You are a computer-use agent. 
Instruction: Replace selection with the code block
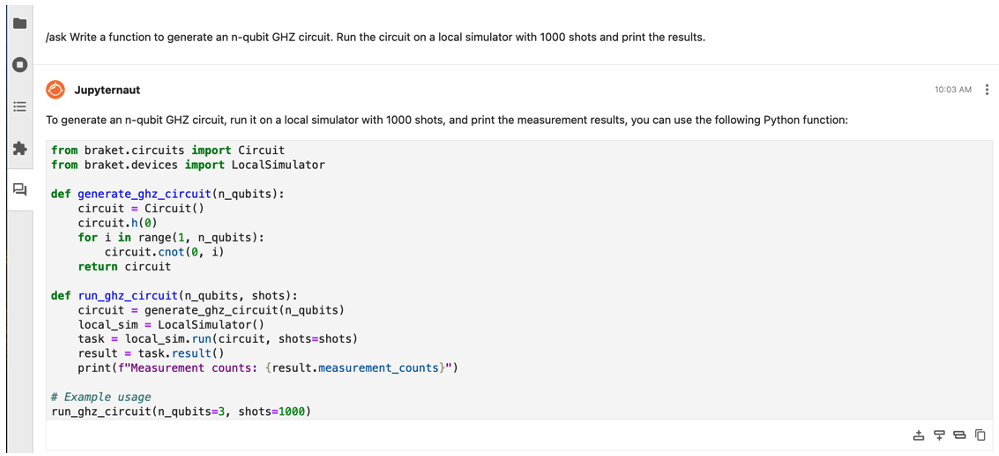coord(959,436)
